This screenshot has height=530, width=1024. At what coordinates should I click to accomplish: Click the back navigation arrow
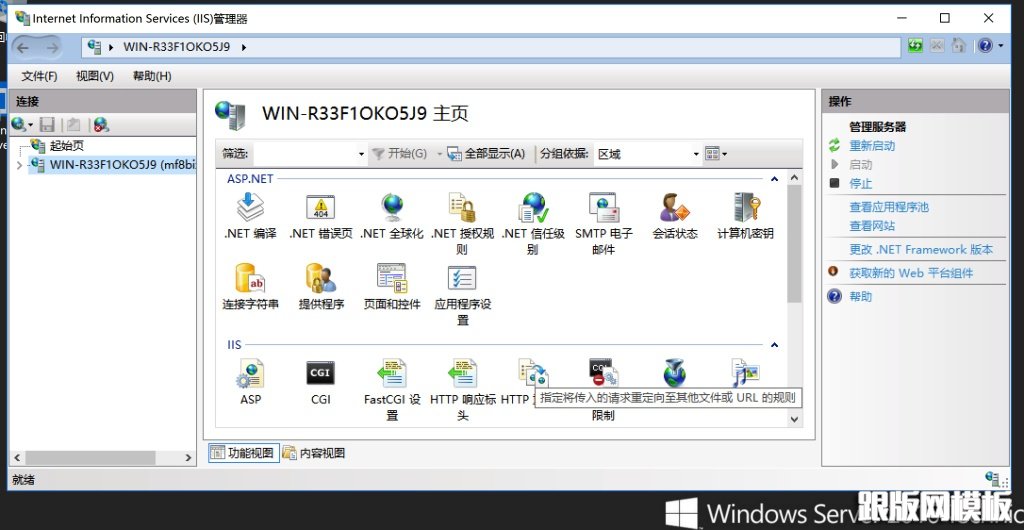pos(23,48)
